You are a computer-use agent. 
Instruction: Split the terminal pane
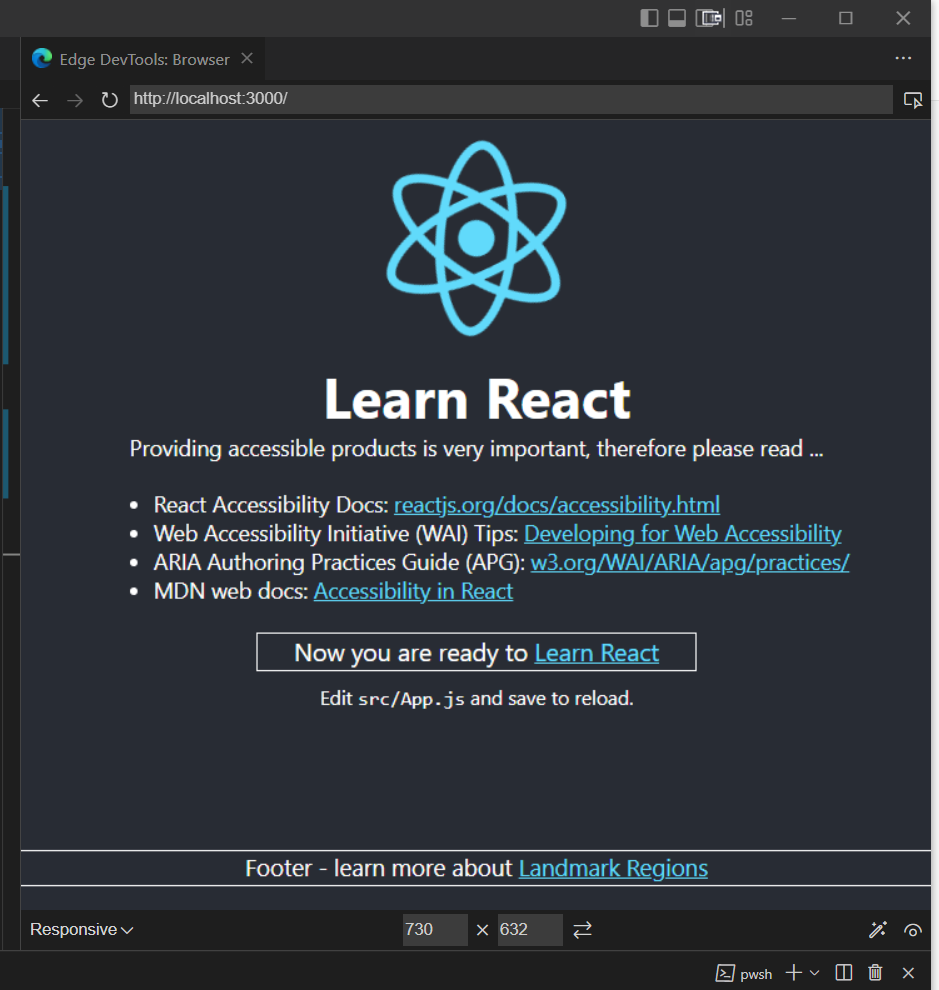click(844, 973)
